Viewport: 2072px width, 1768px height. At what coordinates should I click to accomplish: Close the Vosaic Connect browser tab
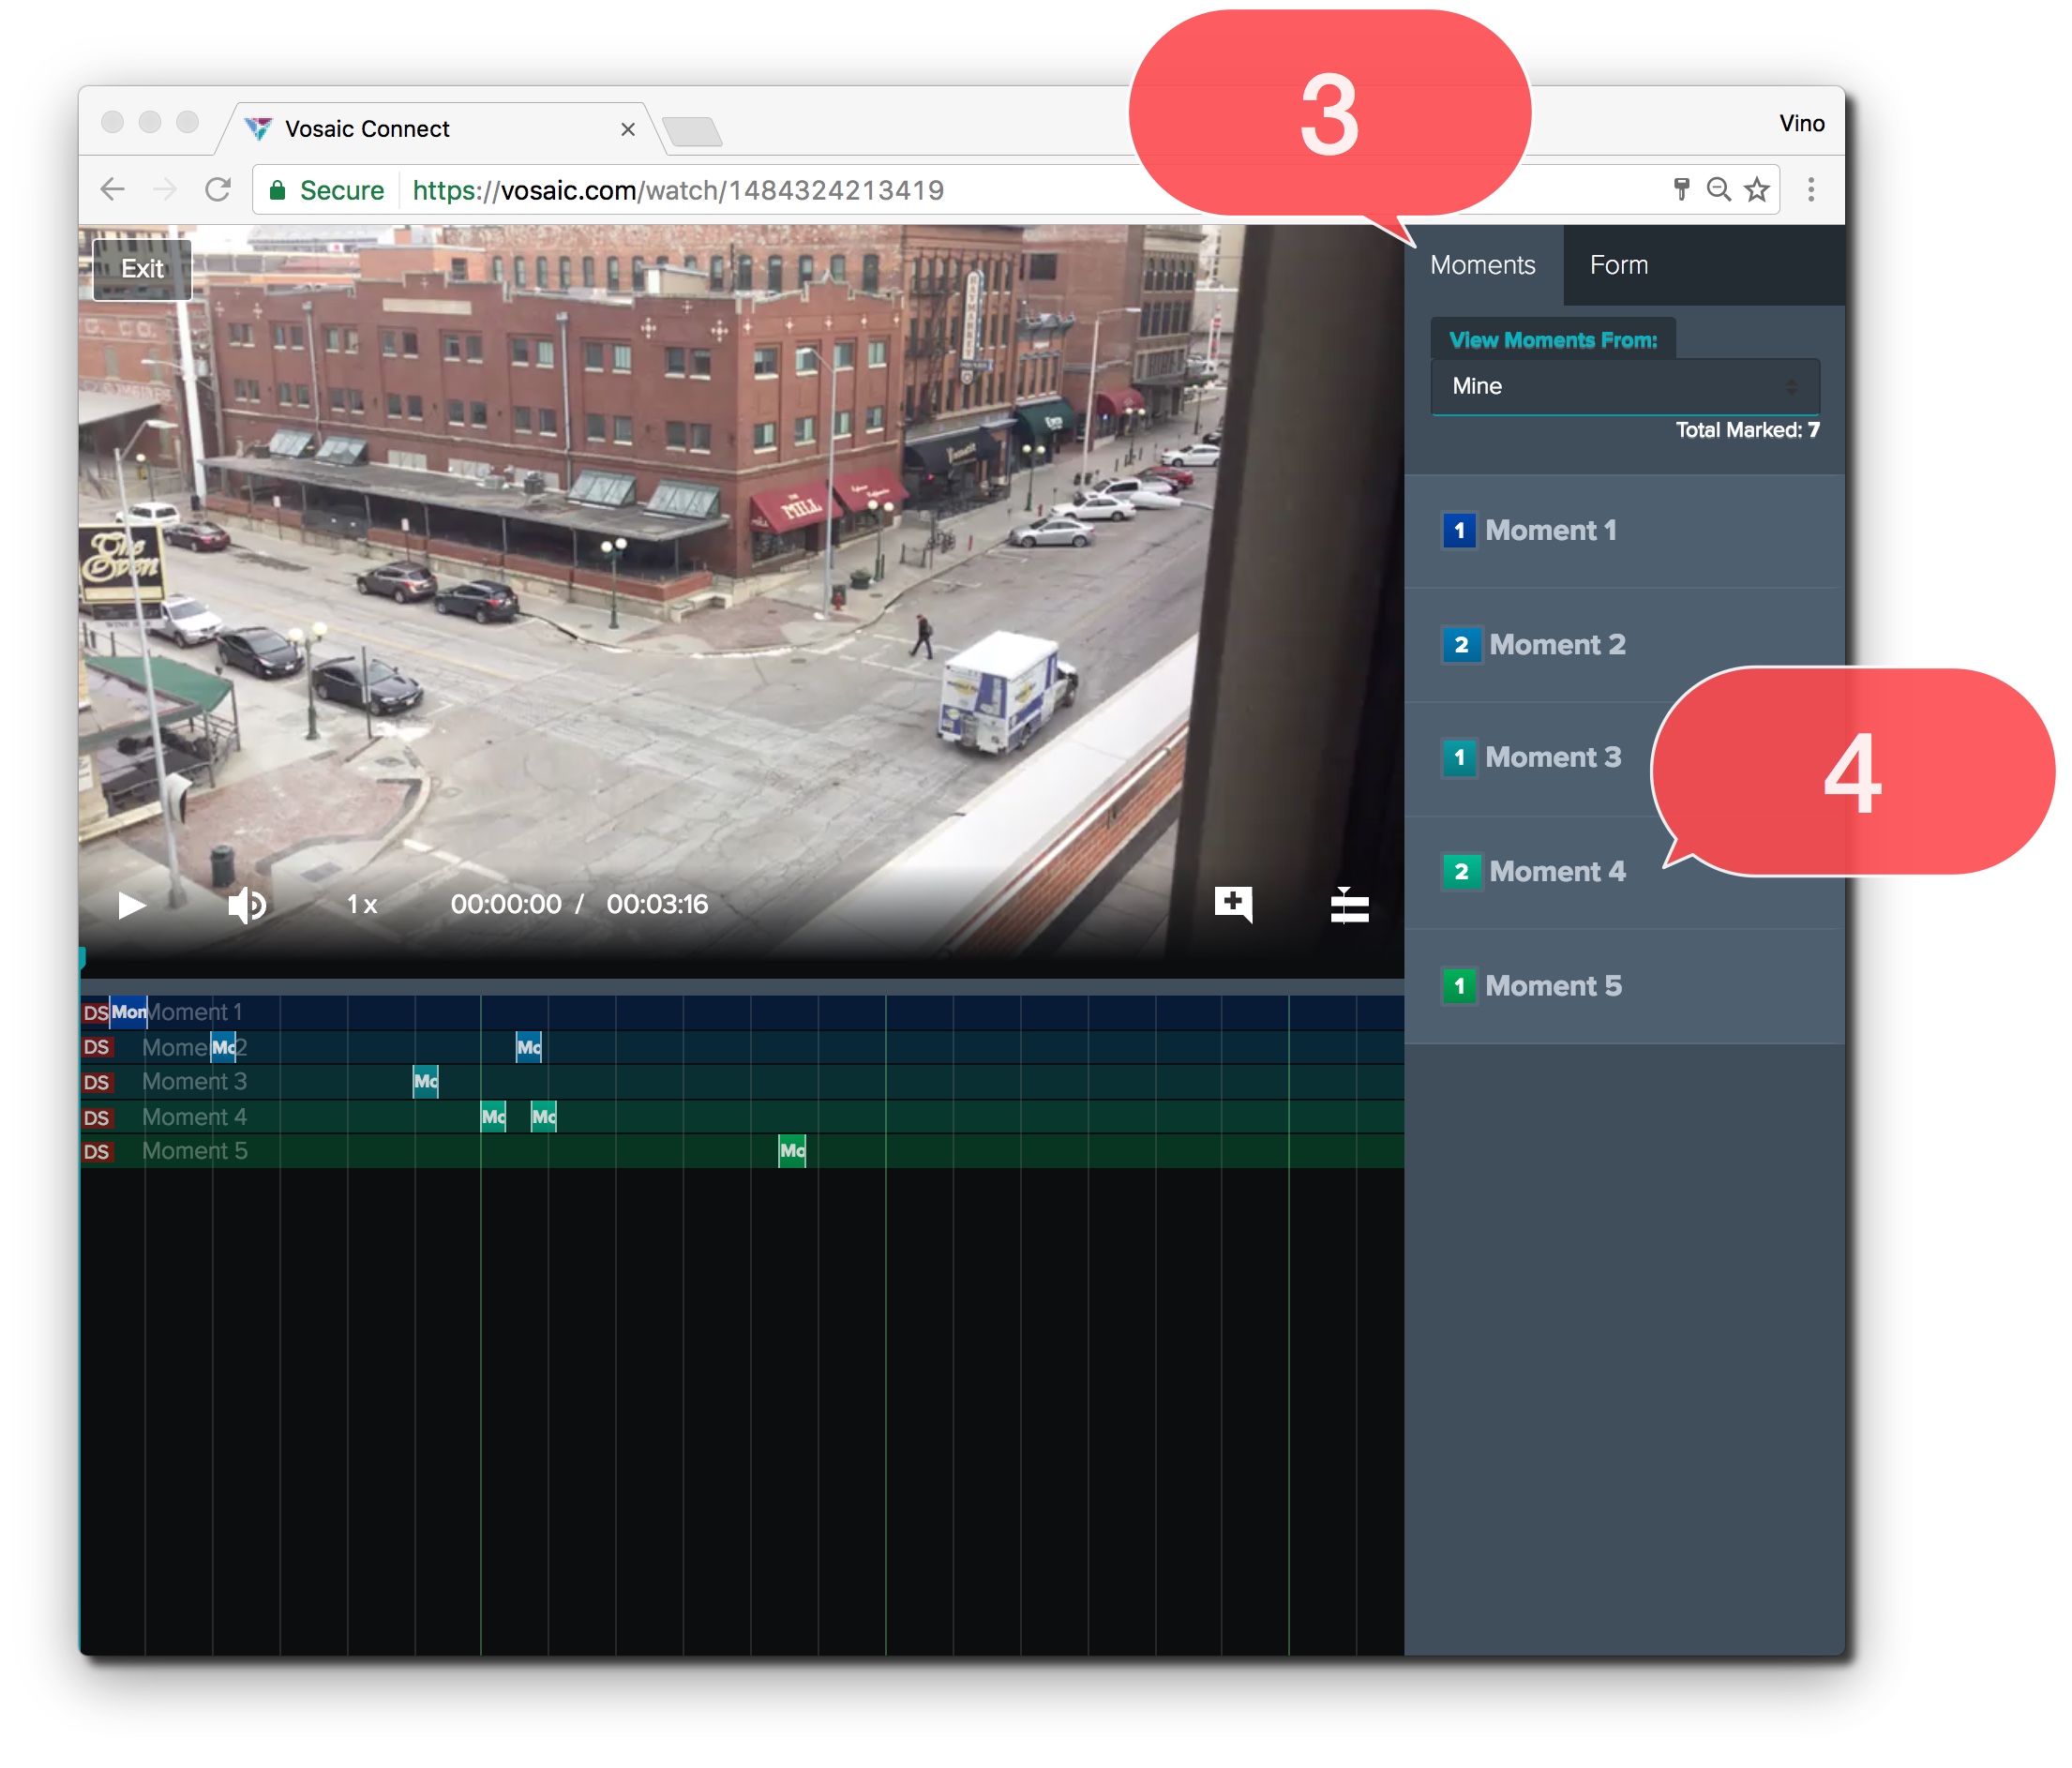tap(628, 130)
